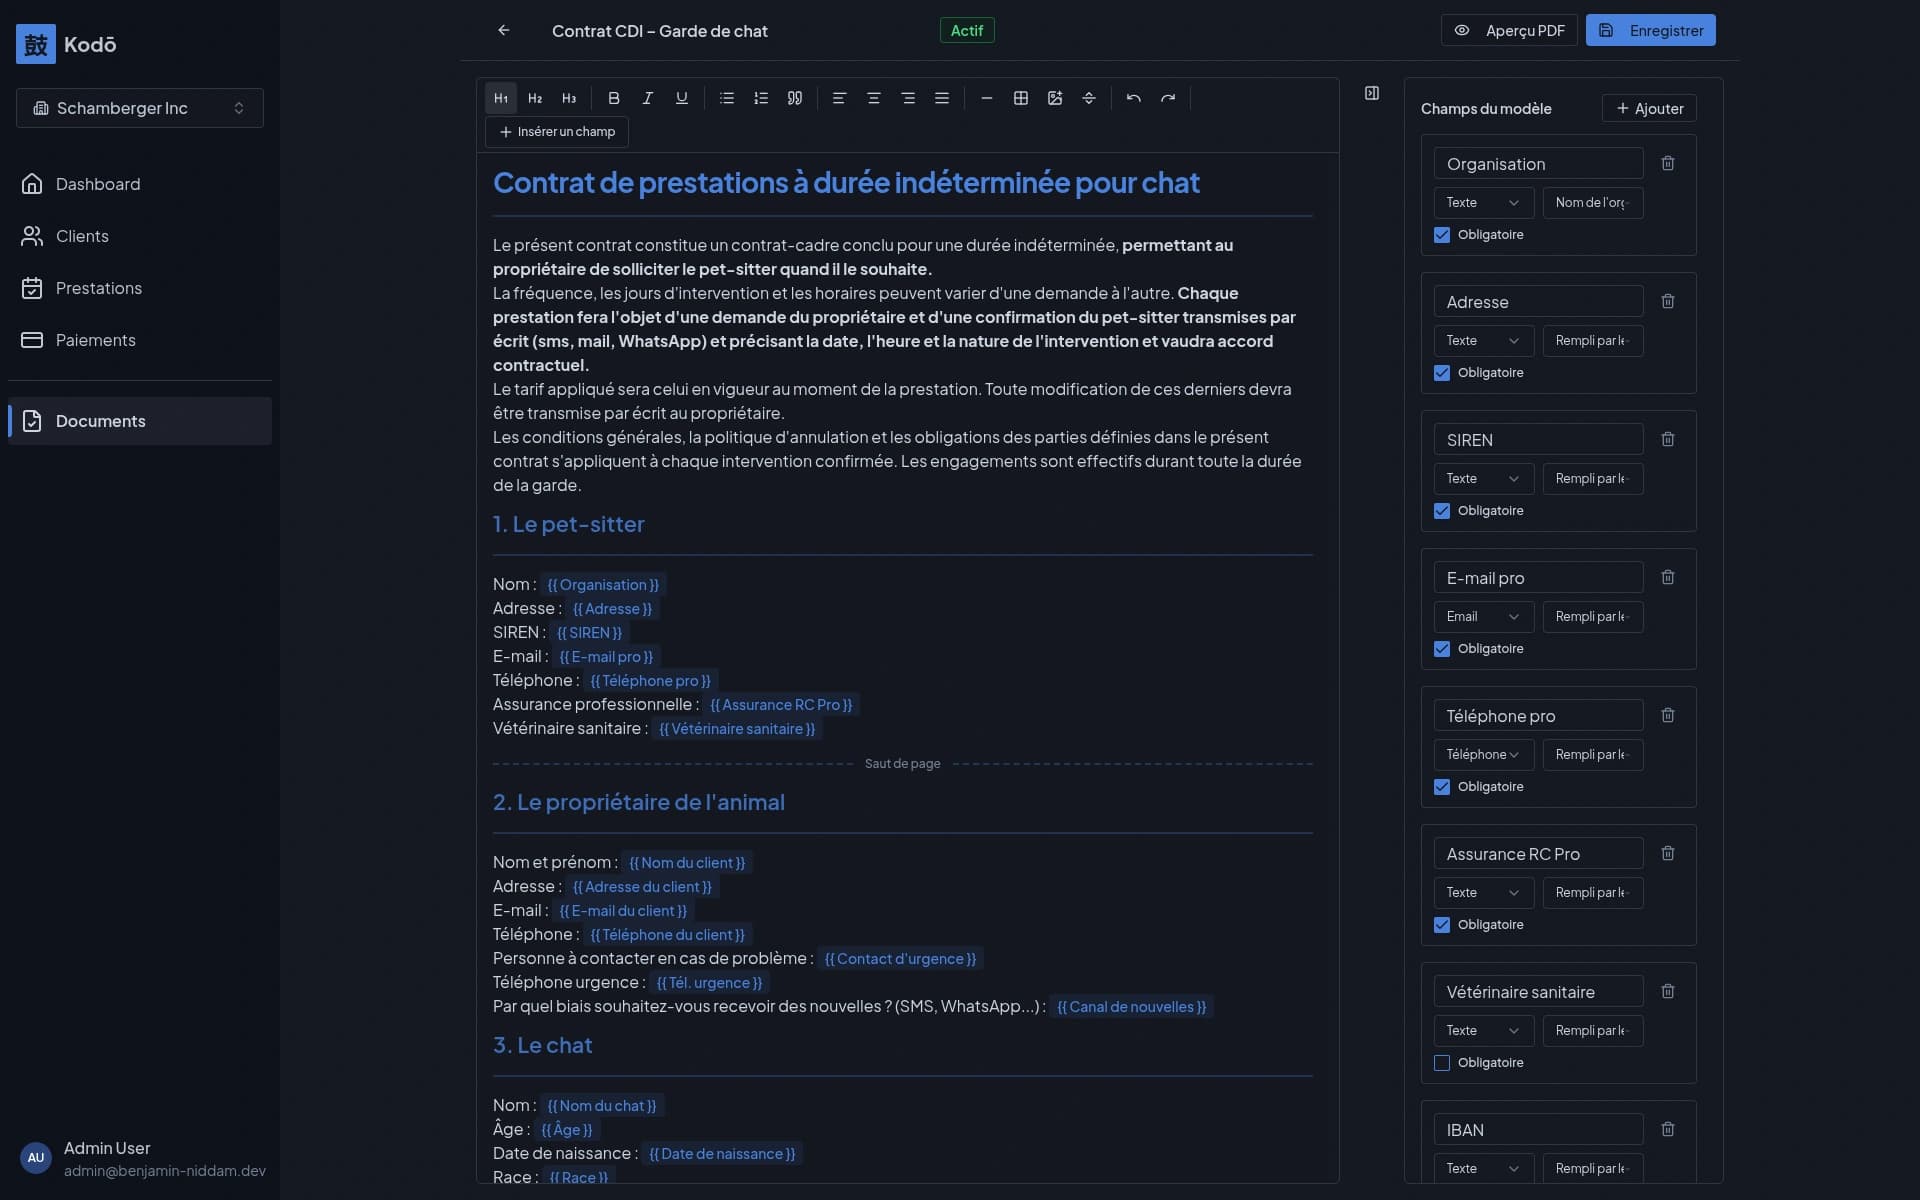Insert a blockquote
Viewport: 1920px width, 1200px height.
795,98
